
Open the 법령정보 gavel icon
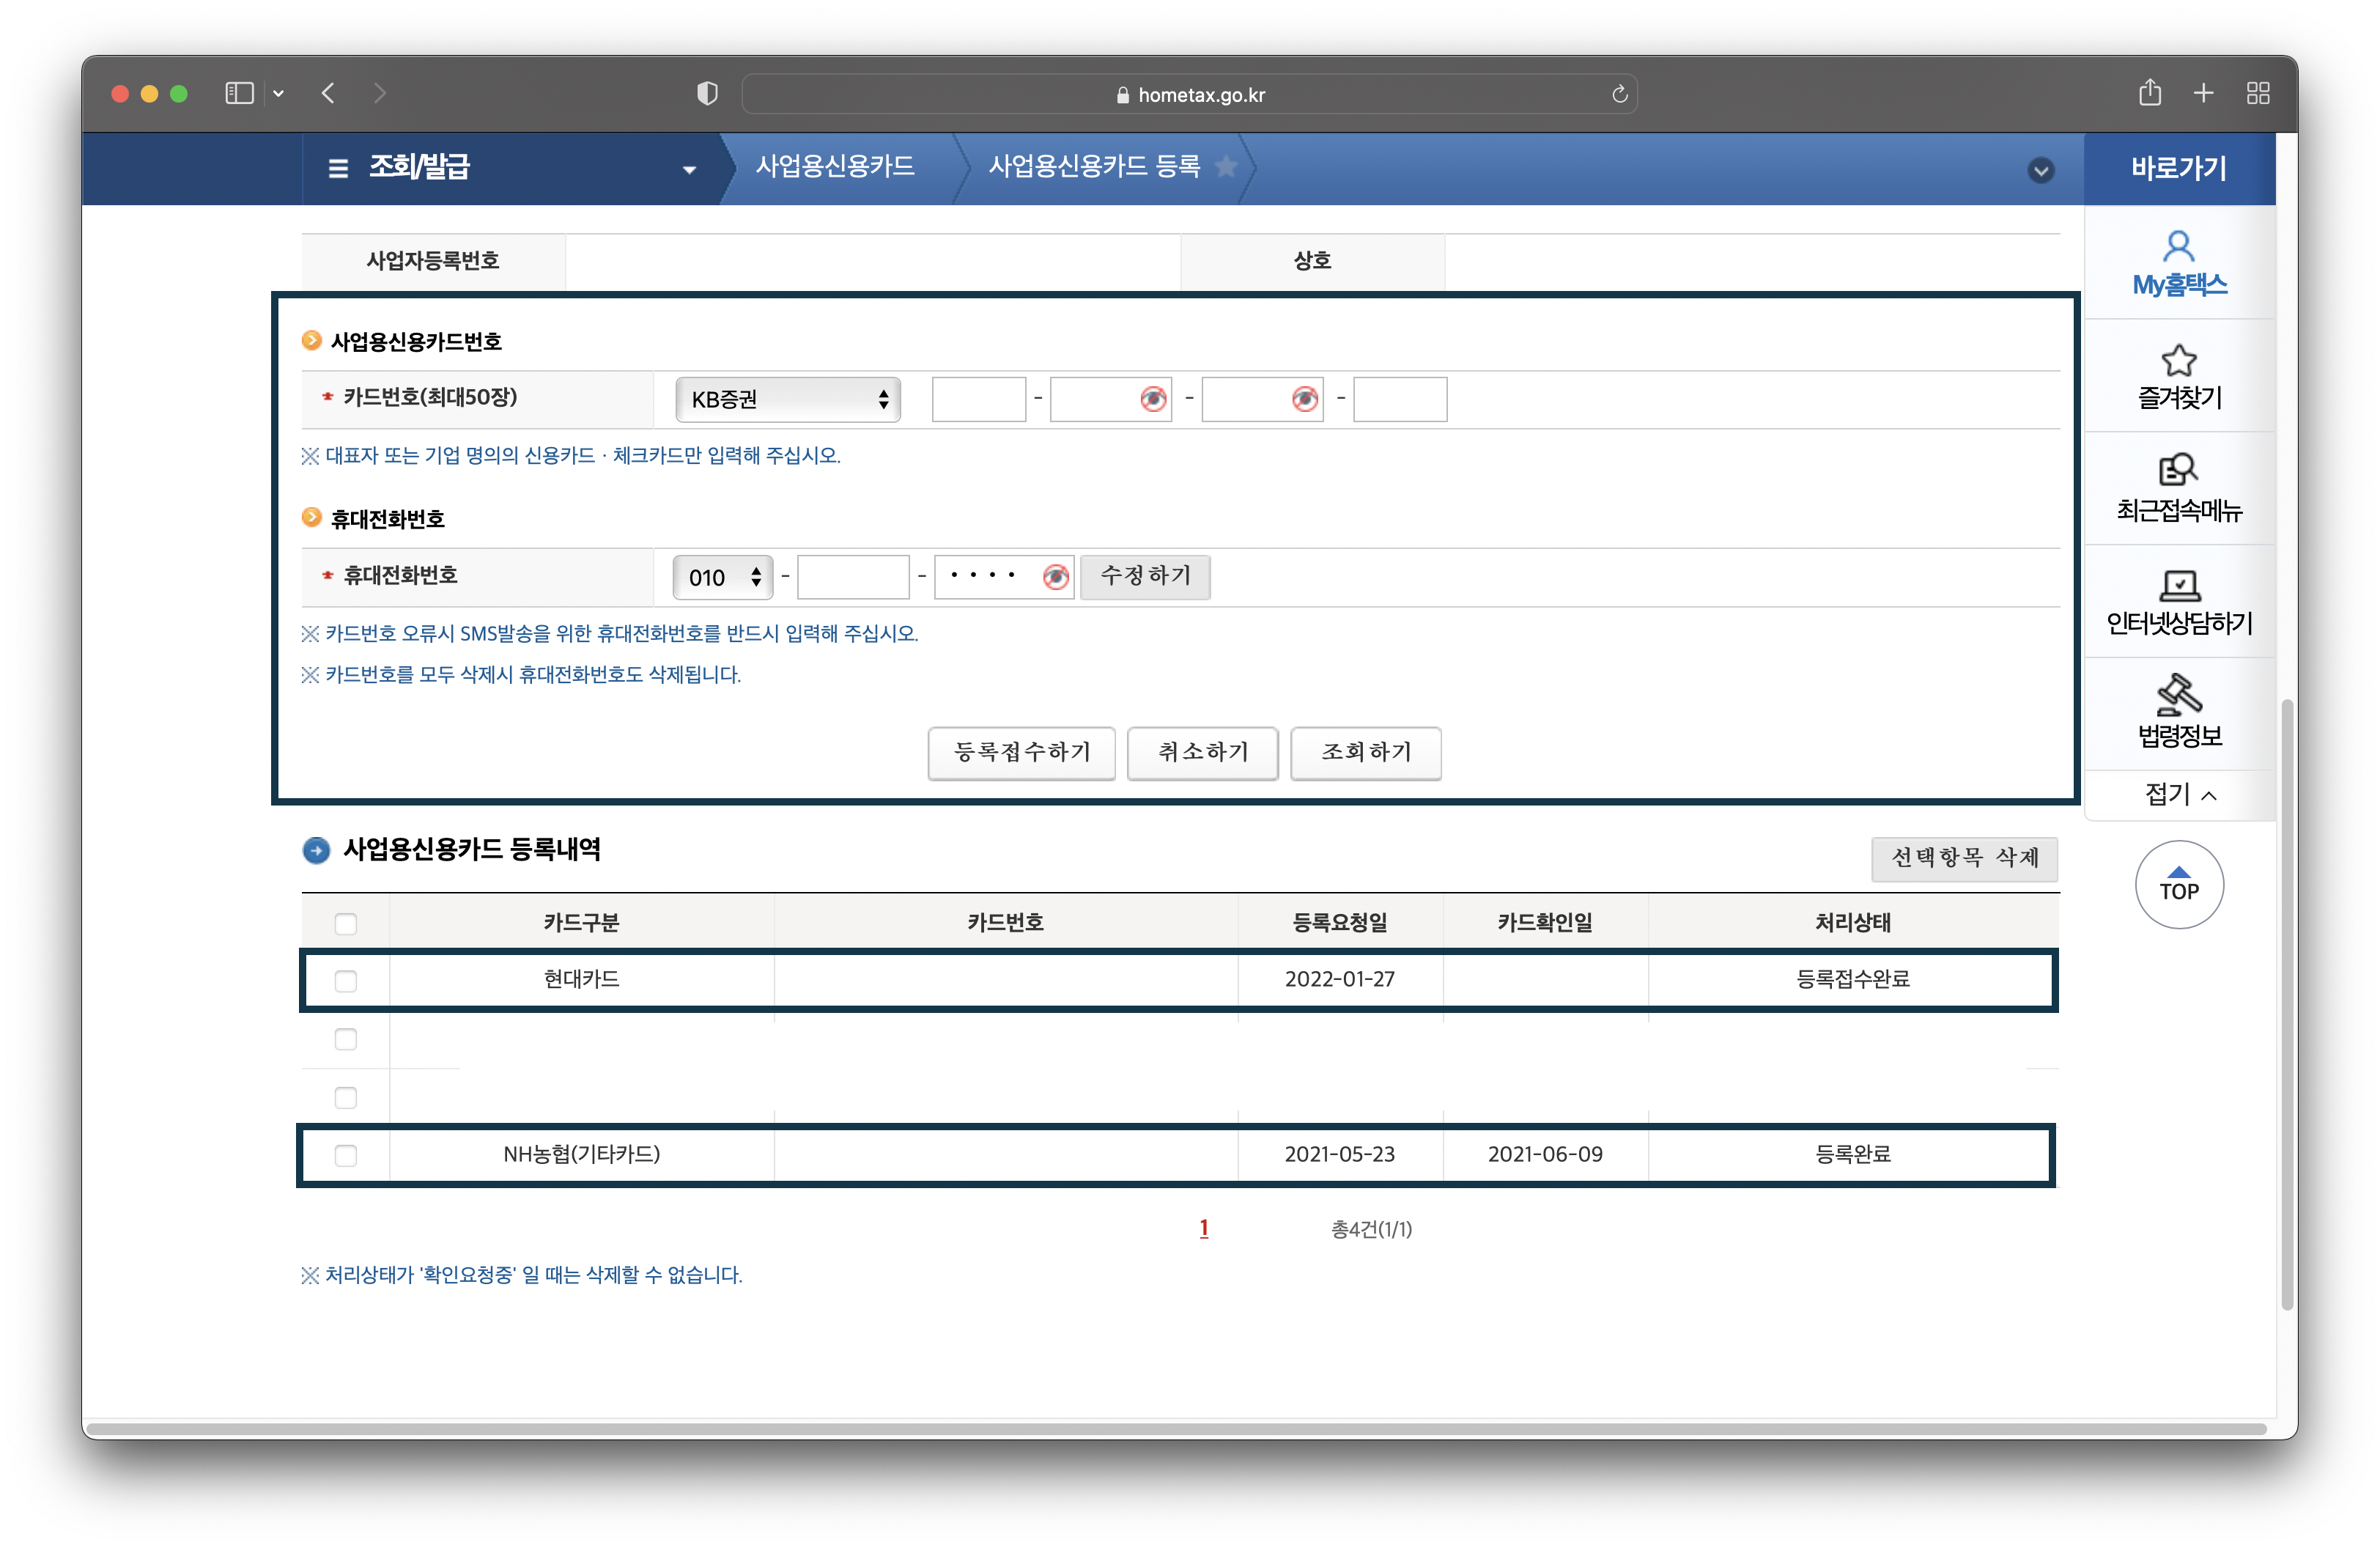[2178, 713]
